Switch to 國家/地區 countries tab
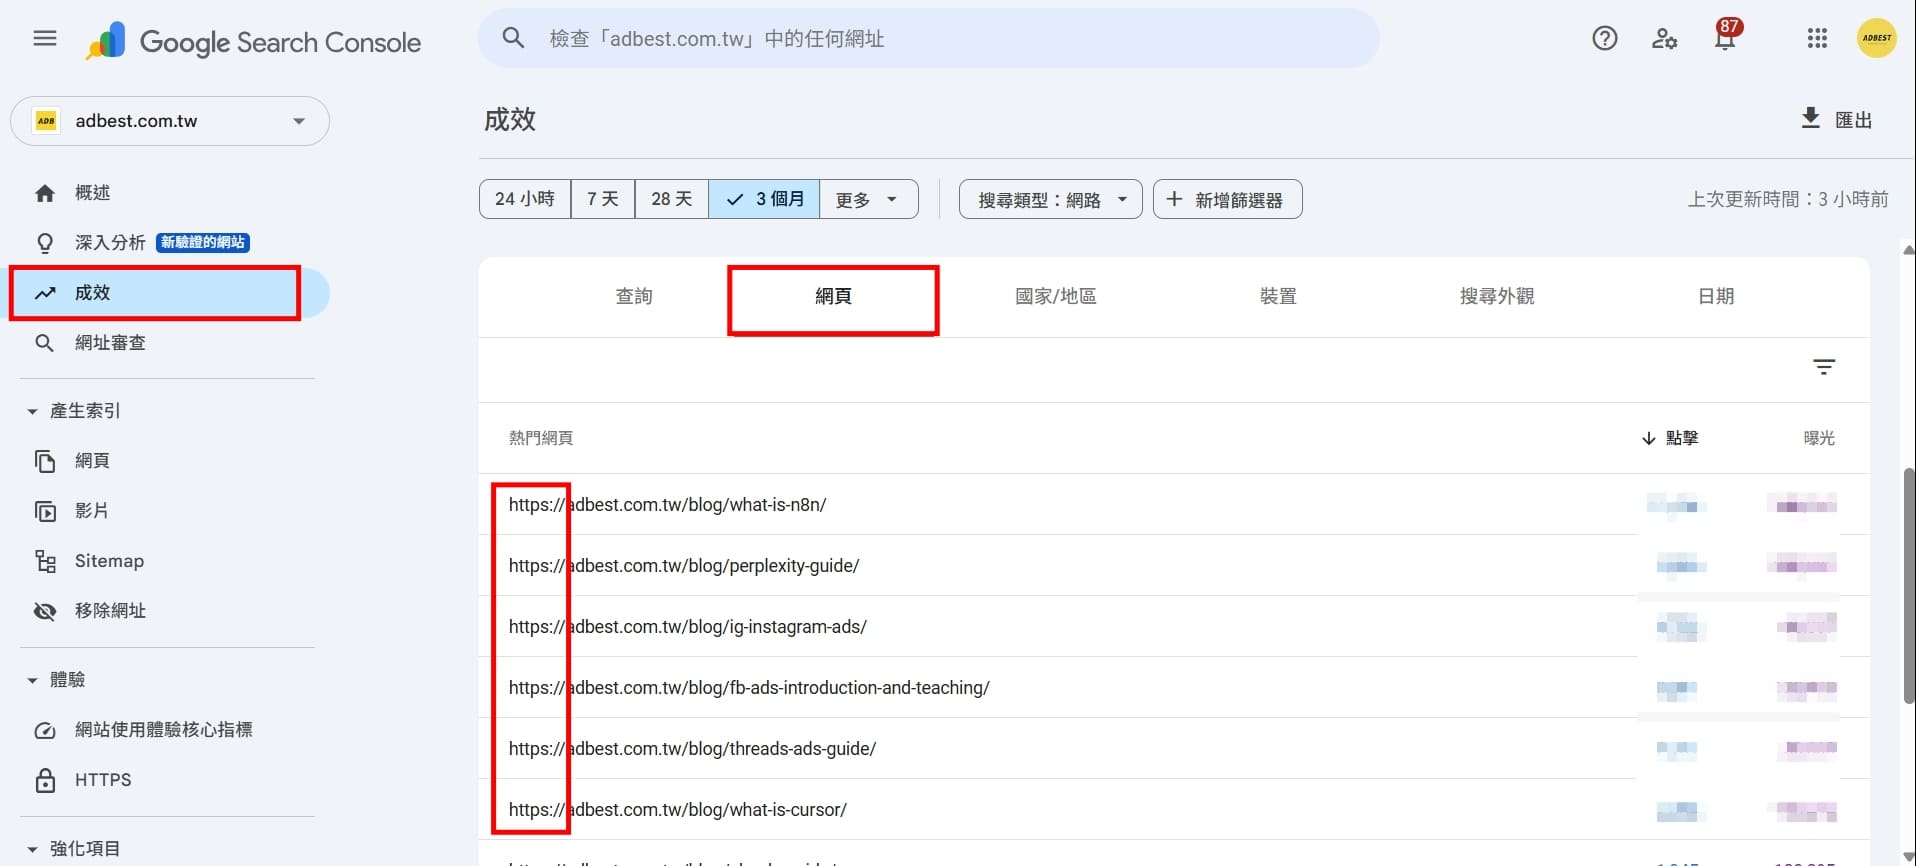The height and width of the screenshot is (866, 1916). [1056, 296]
